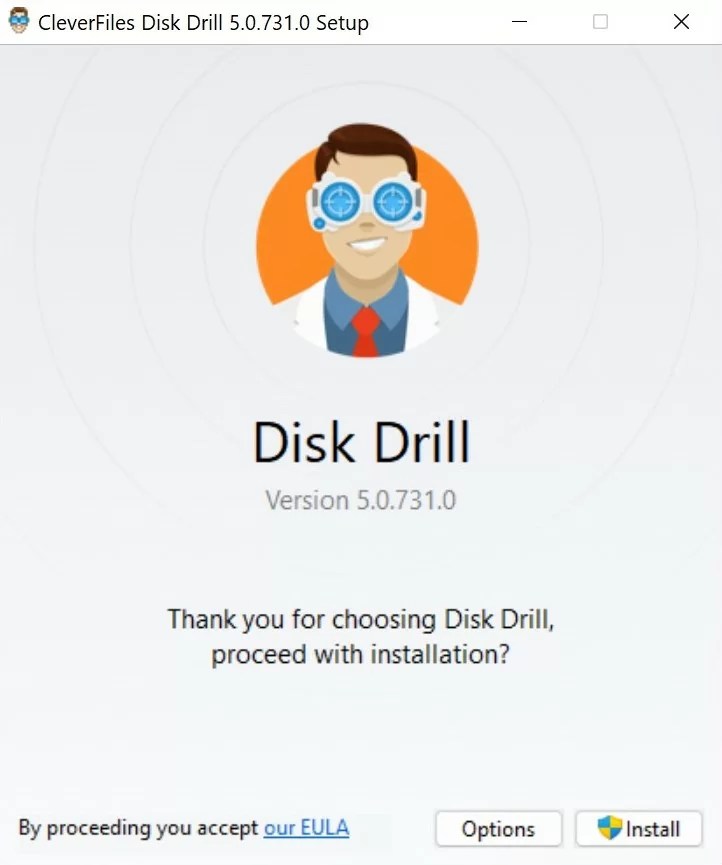
Task: Click the Version 5.0.731.0 label
Action: 361,500
